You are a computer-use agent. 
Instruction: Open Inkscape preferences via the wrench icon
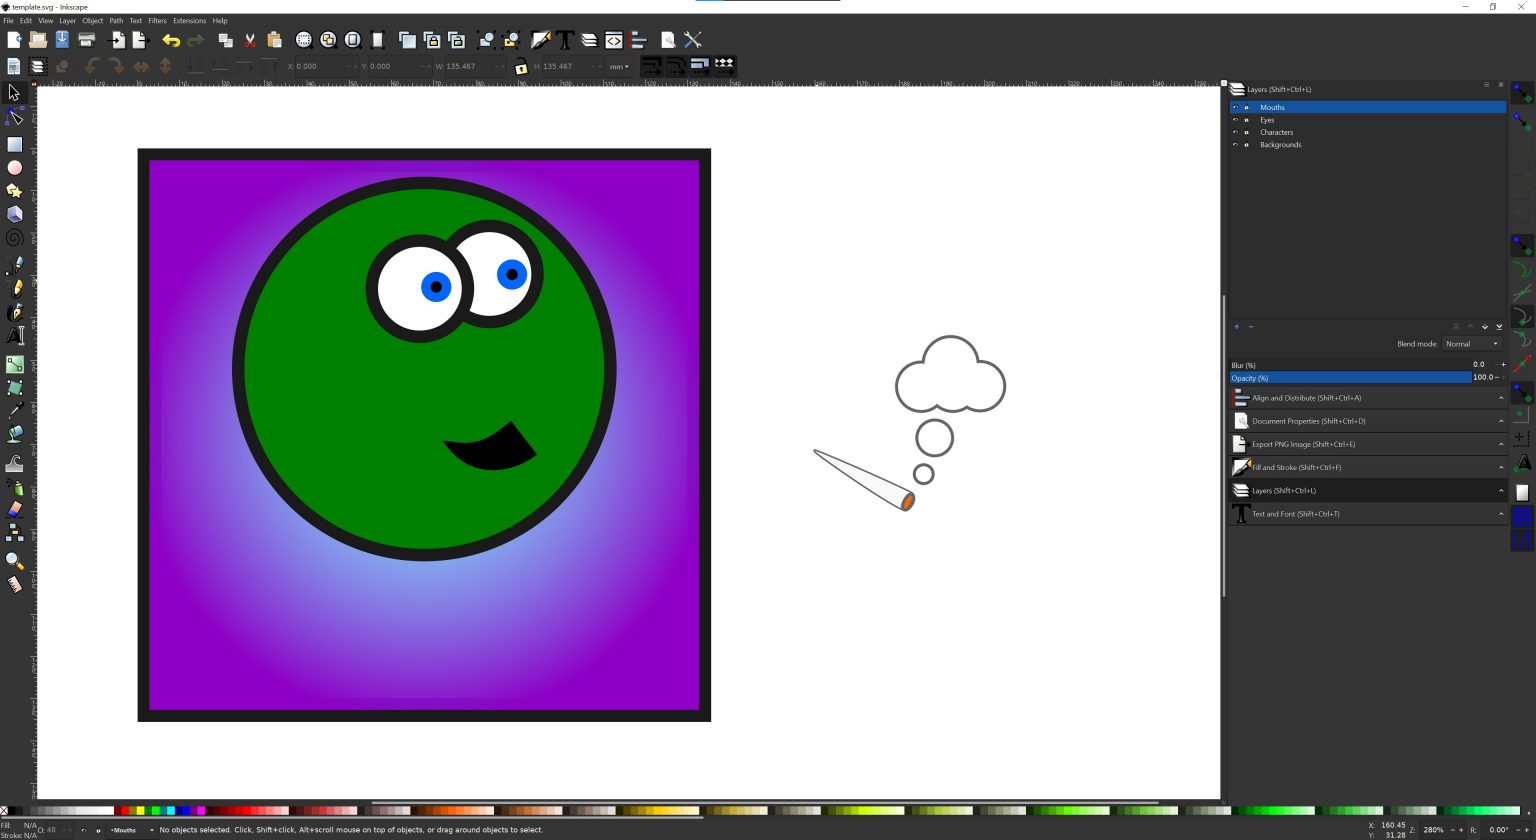click(x=692, y=40)
